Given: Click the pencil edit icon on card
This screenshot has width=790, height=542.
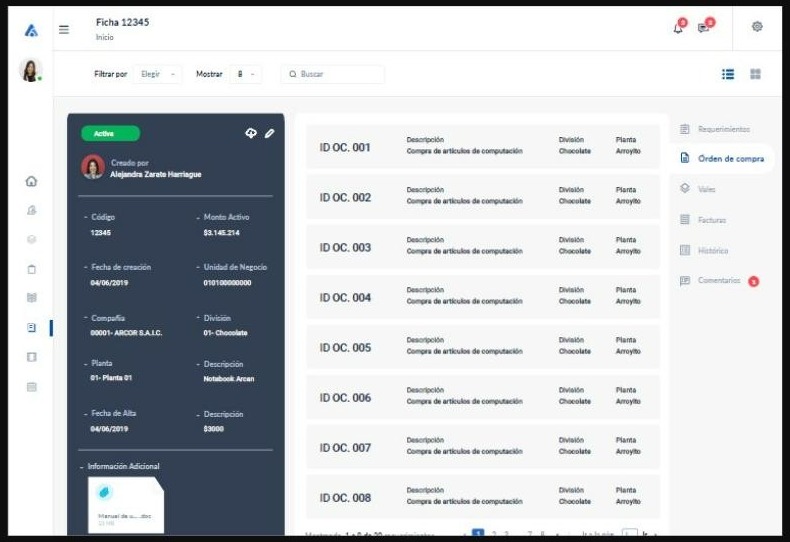Looking at the screenshot, I should pyautogui.click(x=270, y=133).
